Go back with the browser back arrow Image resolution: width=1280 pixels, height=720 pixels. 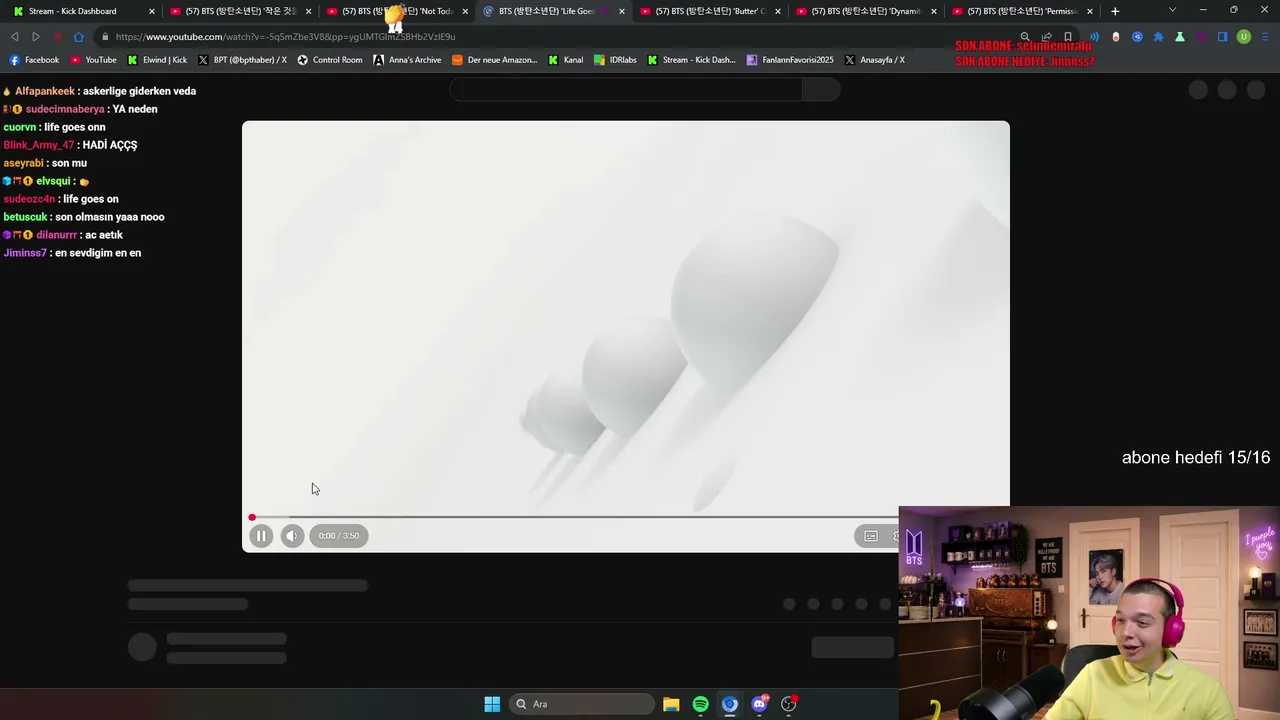tap(14, 37)
